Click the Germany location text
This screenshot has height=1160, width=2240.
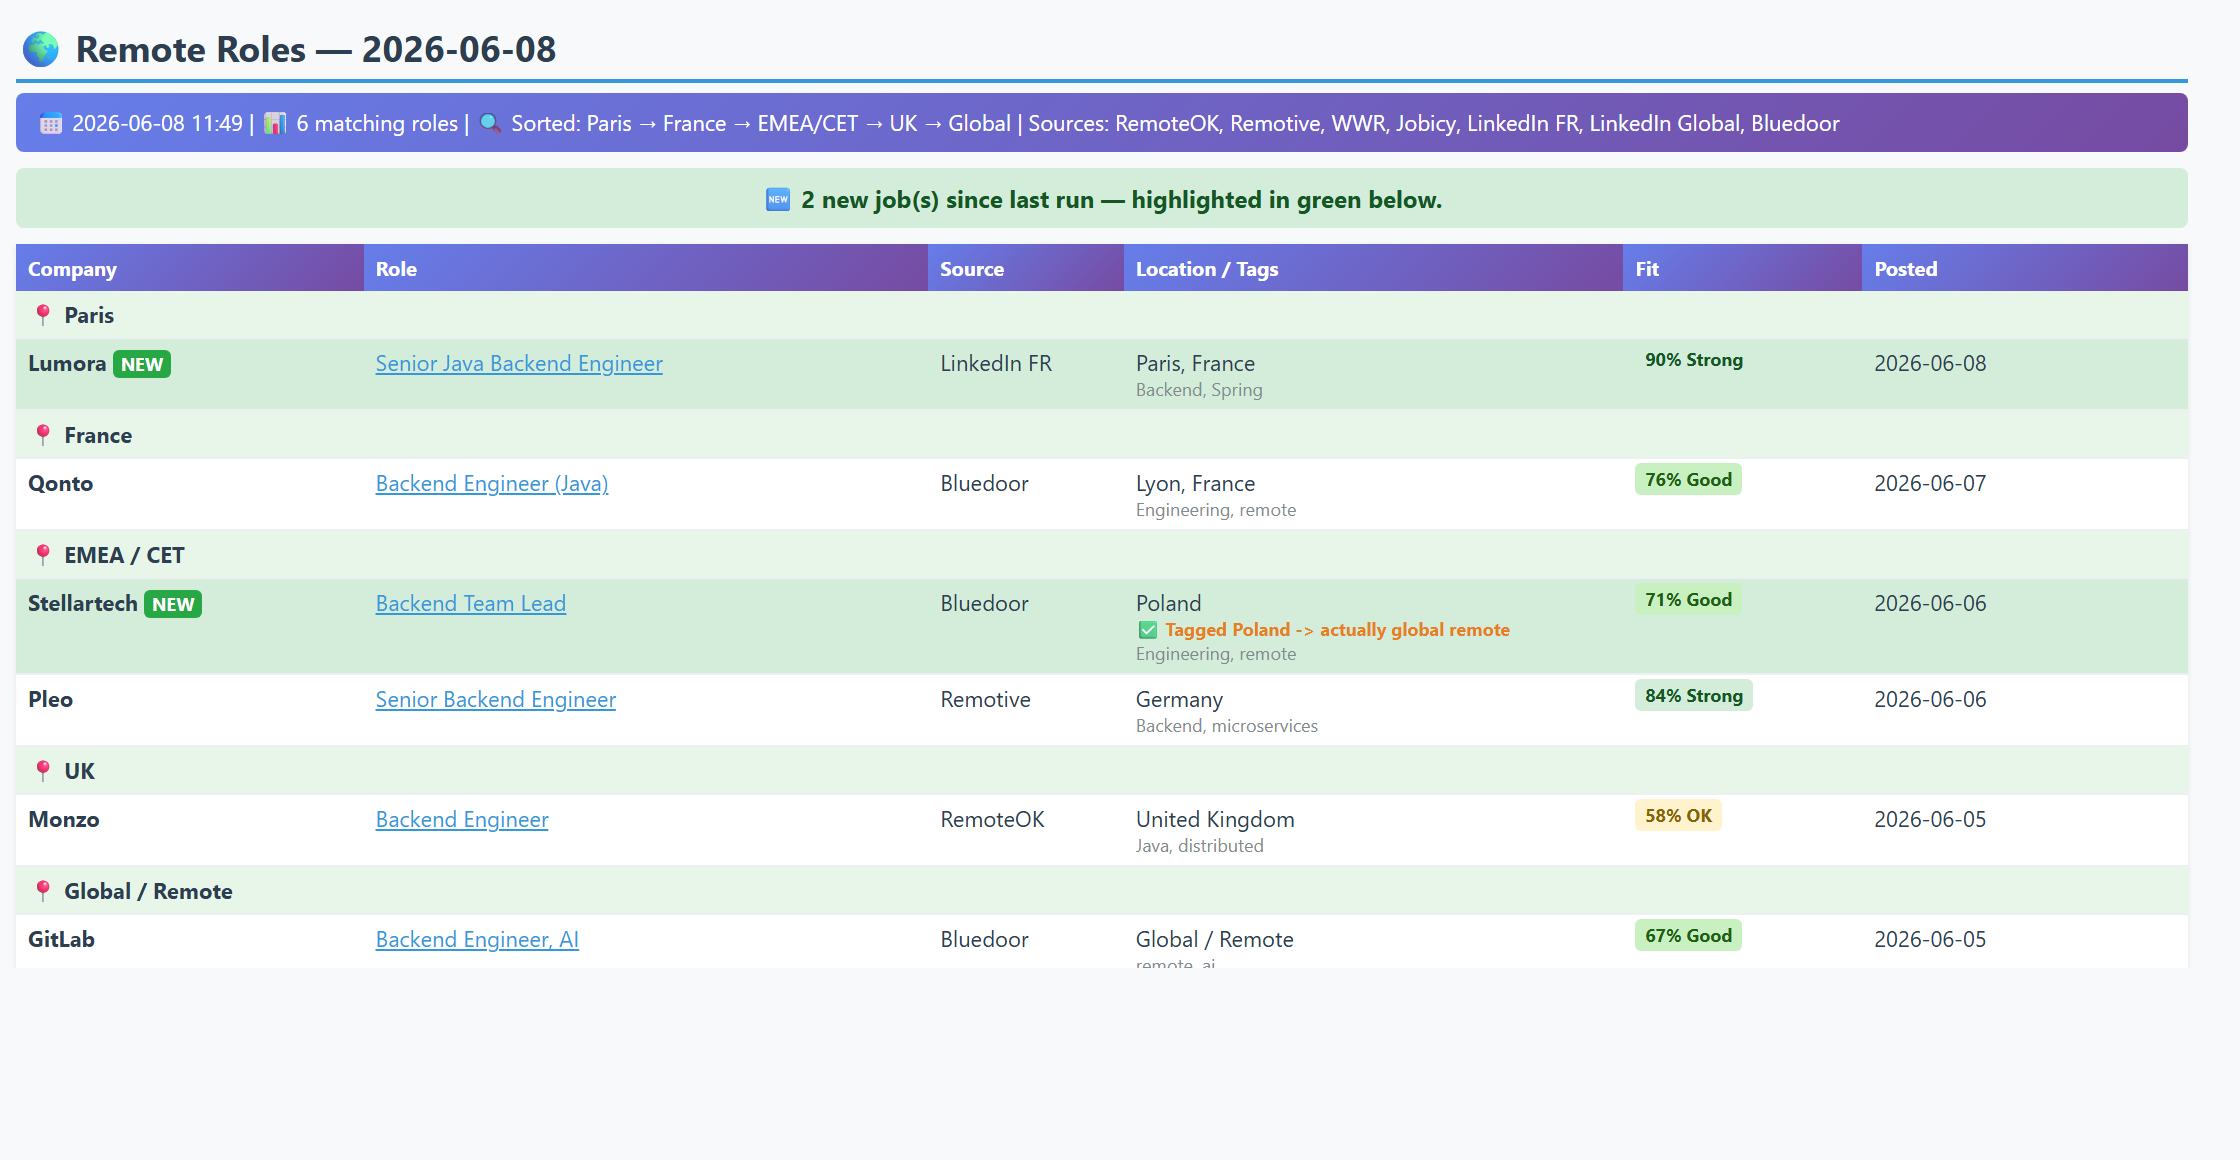[1179, 700]
